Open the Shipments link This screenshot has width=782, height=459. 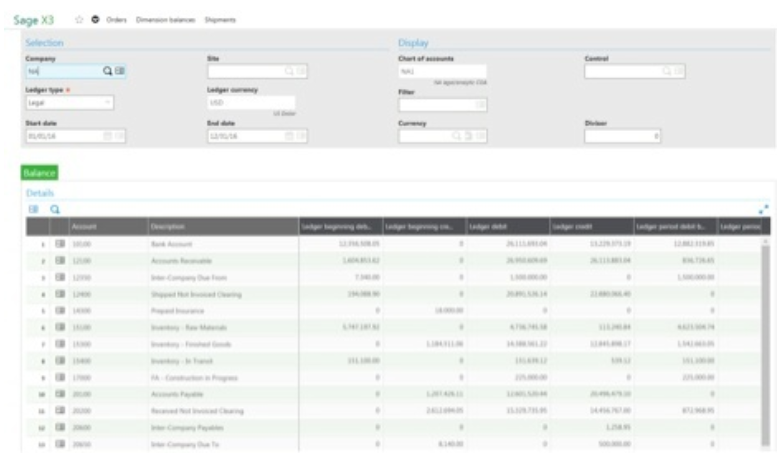220,20
